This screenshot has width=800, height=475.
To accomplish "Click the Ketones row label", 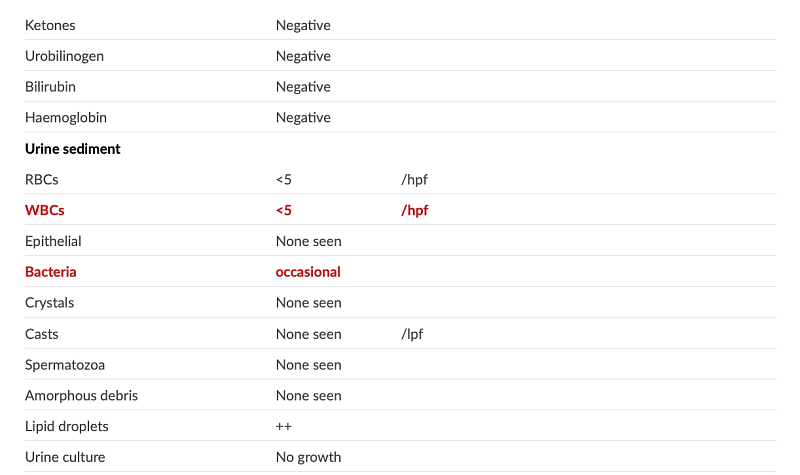I will 50,25.
